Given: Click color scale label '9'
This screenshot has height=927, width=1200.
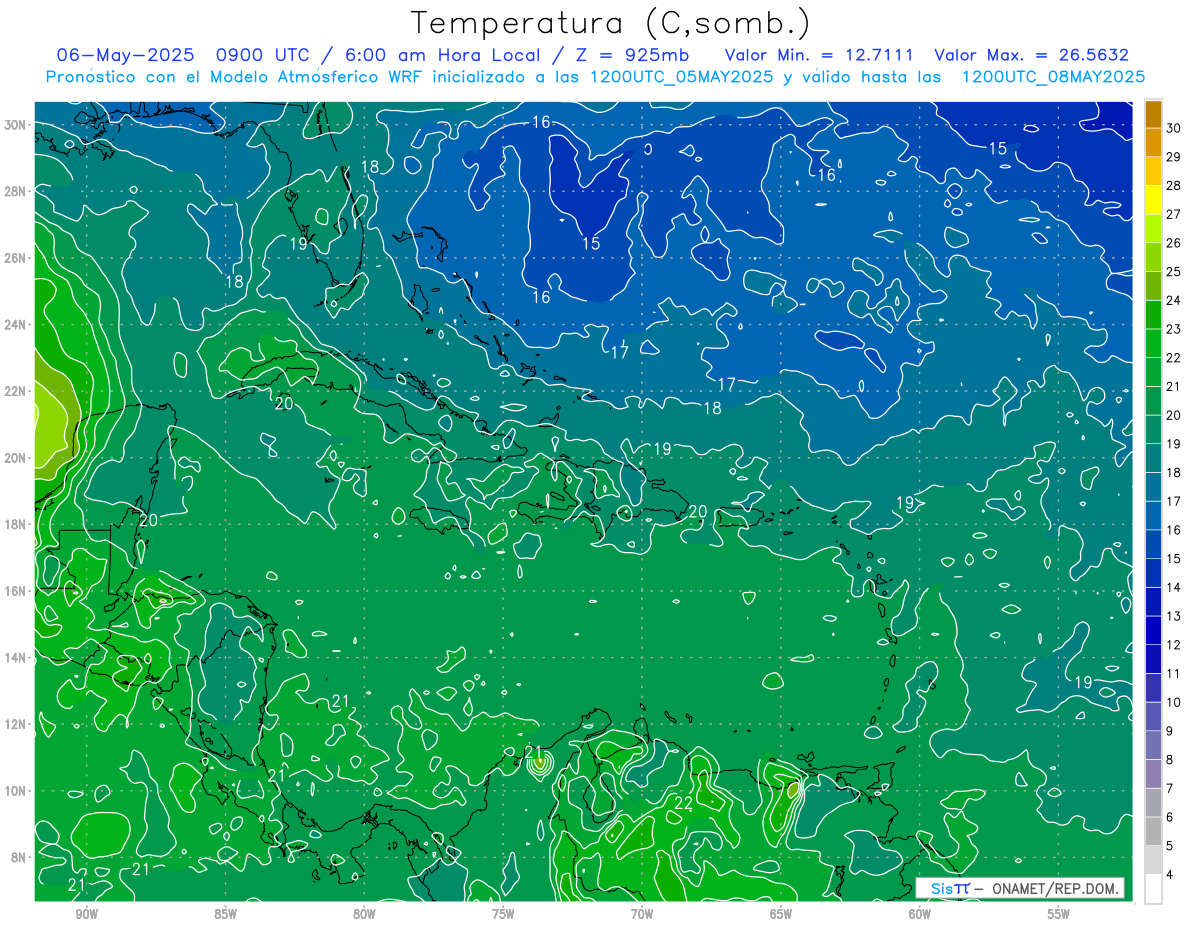Looking at the screenshot, I should coord(1170,731).
